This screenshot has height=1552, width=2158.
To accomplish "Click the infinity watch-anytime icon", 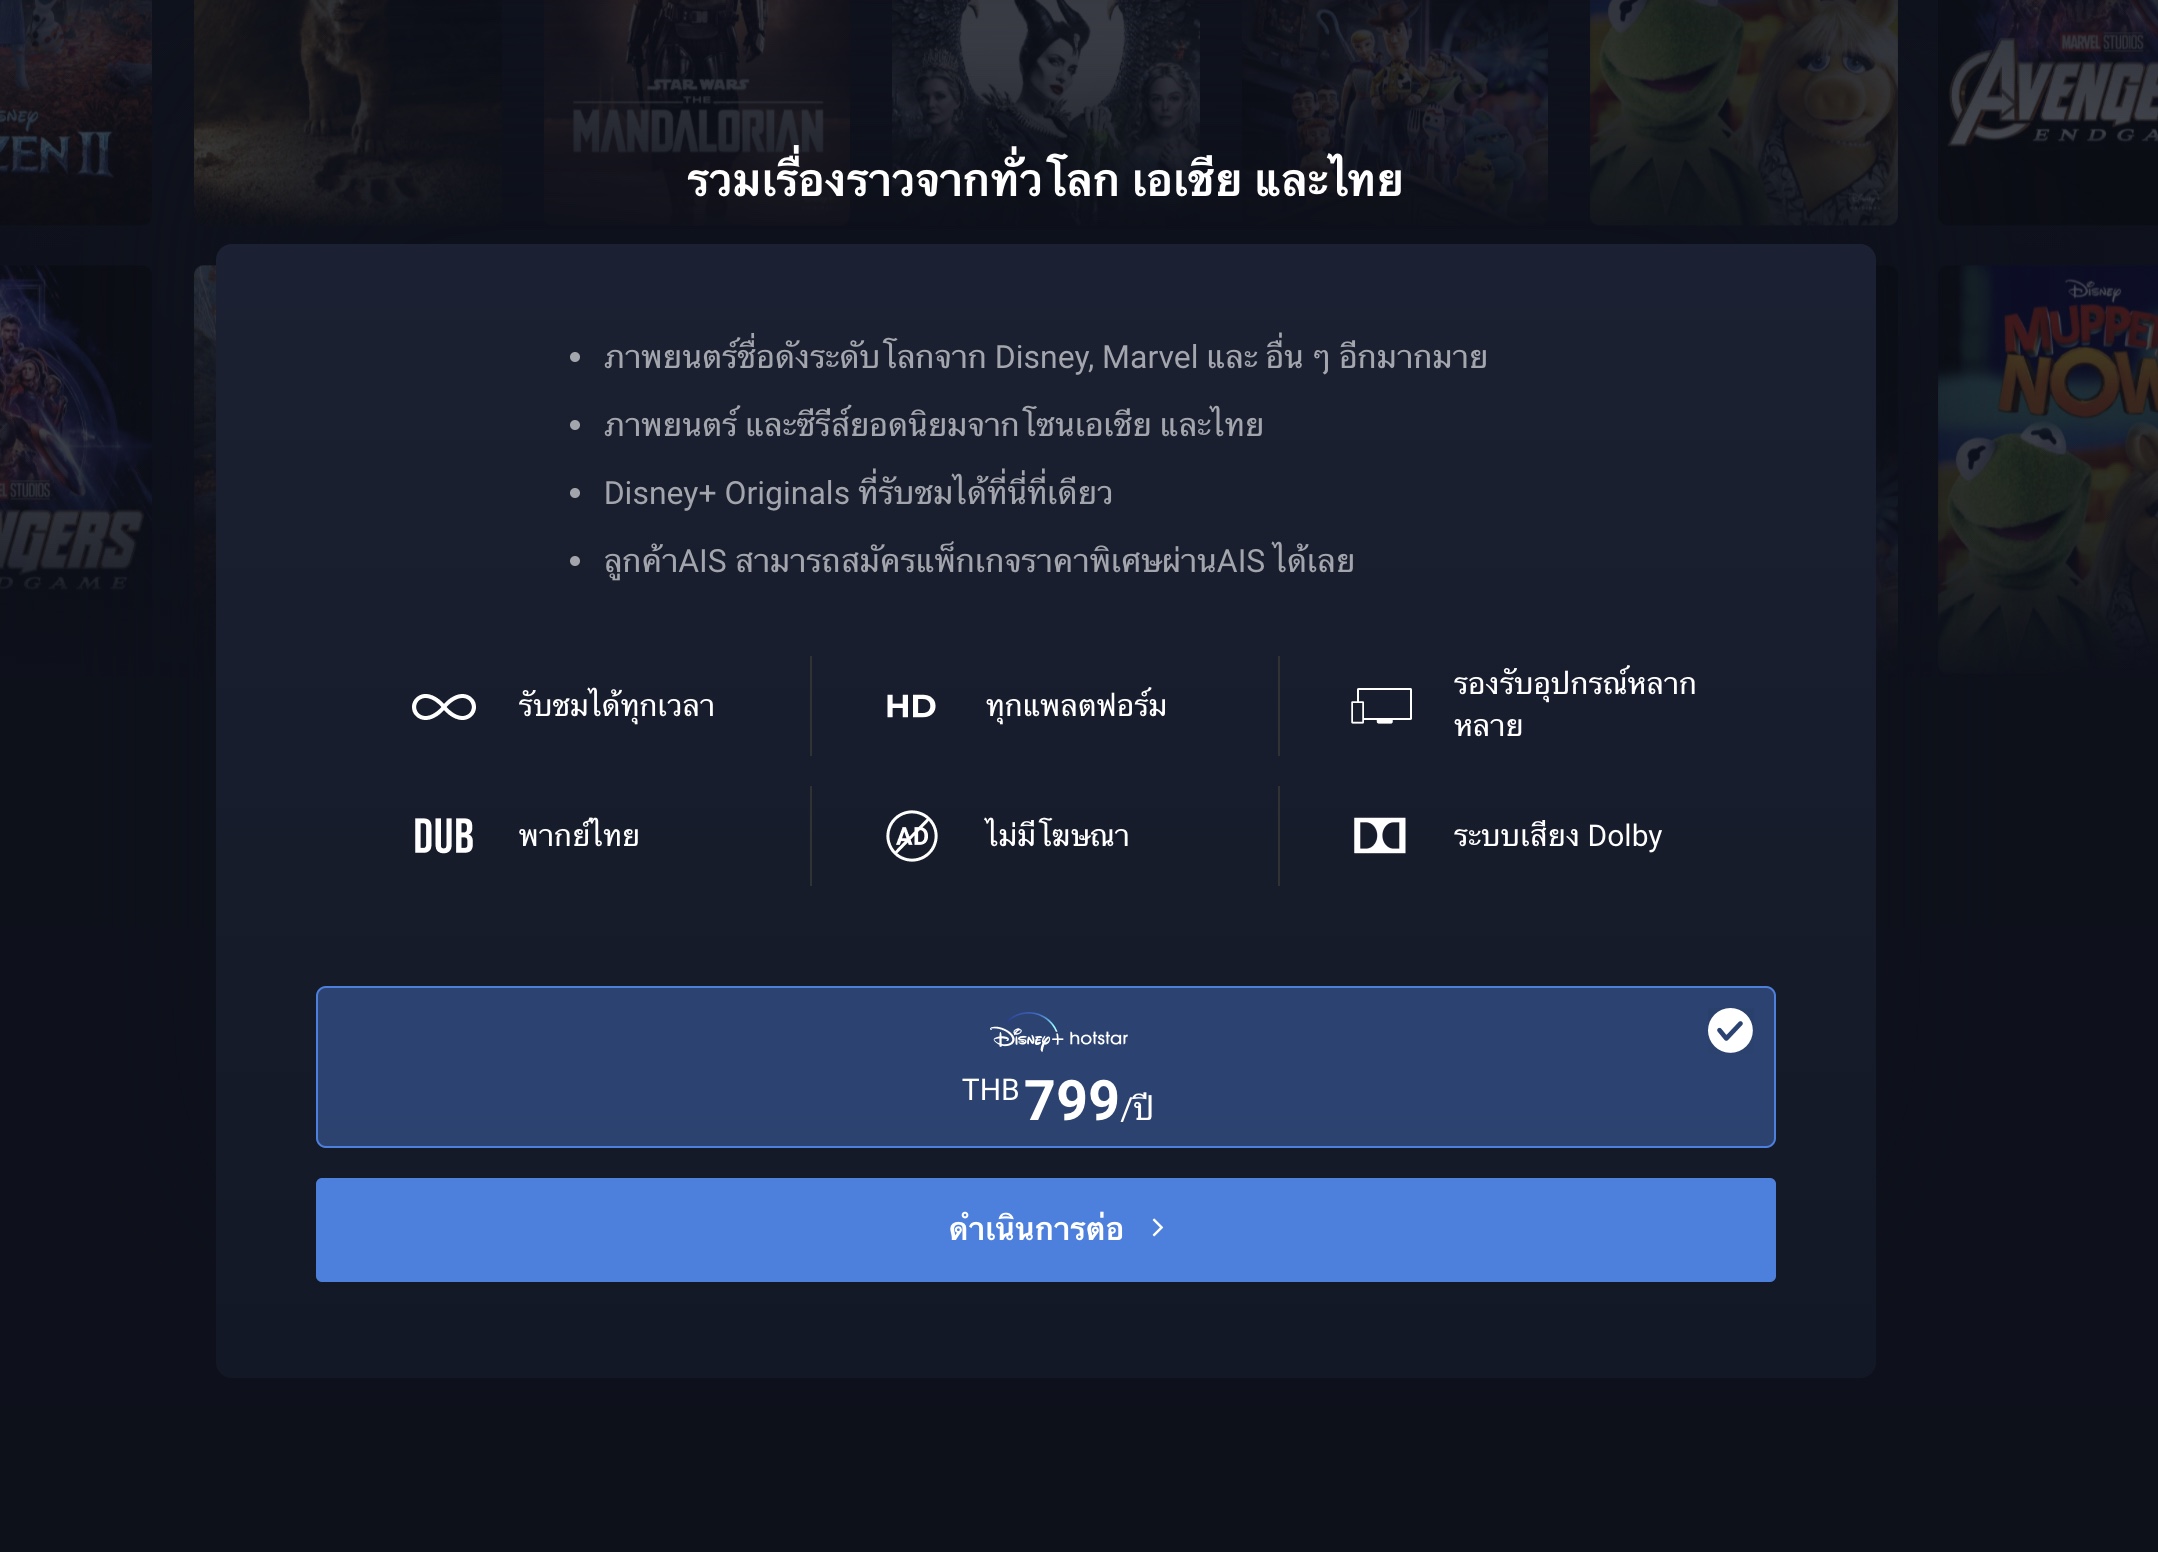I will click(x=444, y=707).
